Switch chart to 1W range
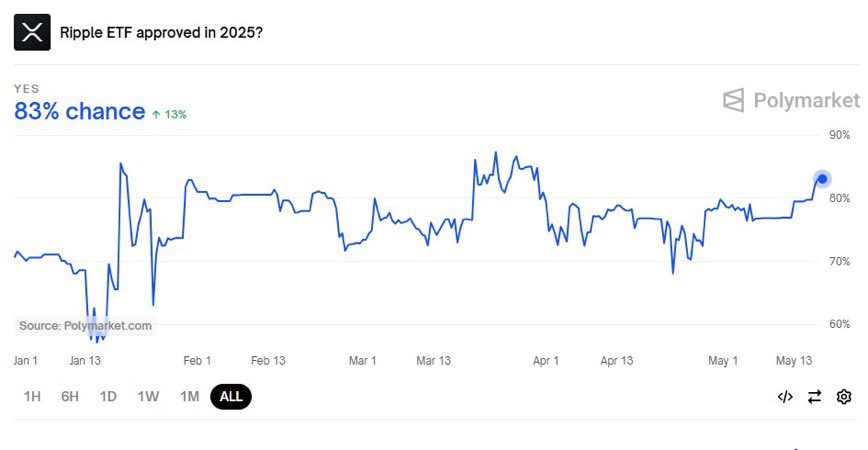The width and height of the screenshot is (868, 450). pyautogui.click(x=148, y=397)
